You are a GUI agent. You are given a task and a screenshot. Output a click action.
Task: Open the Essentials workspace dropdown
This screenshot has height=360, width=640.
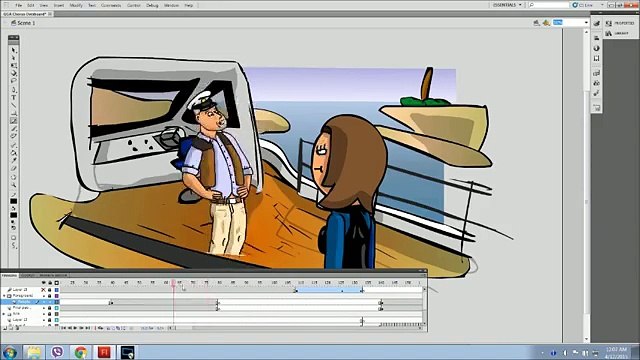[507, 5]
